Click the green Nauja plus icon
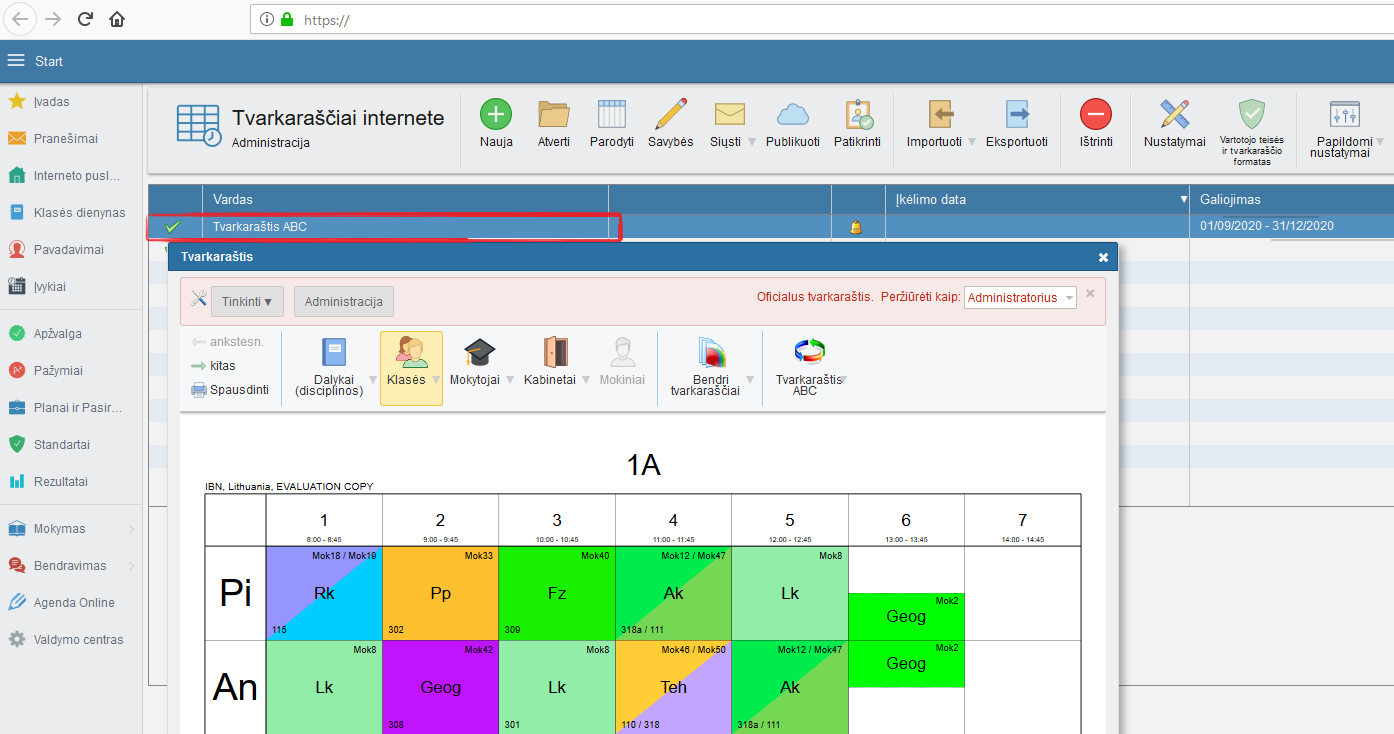This screenshot has height=734, width=1394. (x=495, y=115)
